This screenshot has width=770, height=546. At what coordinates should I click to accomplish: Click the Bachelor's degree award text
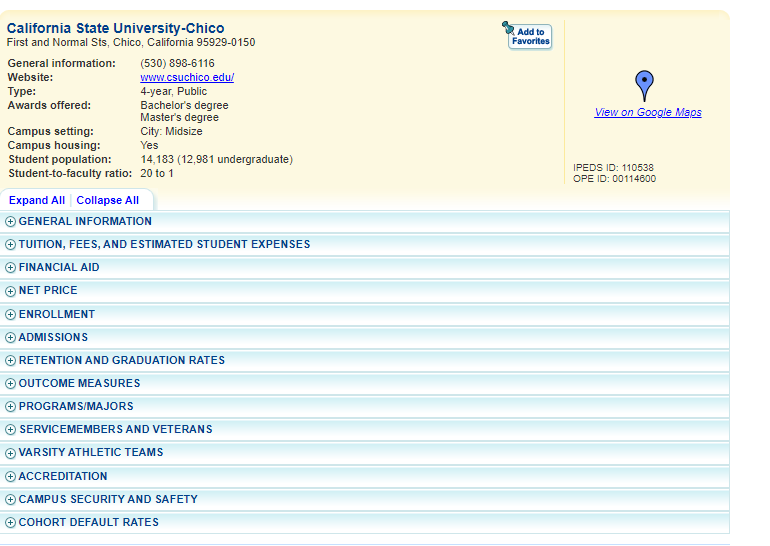[x=184, y=105]
